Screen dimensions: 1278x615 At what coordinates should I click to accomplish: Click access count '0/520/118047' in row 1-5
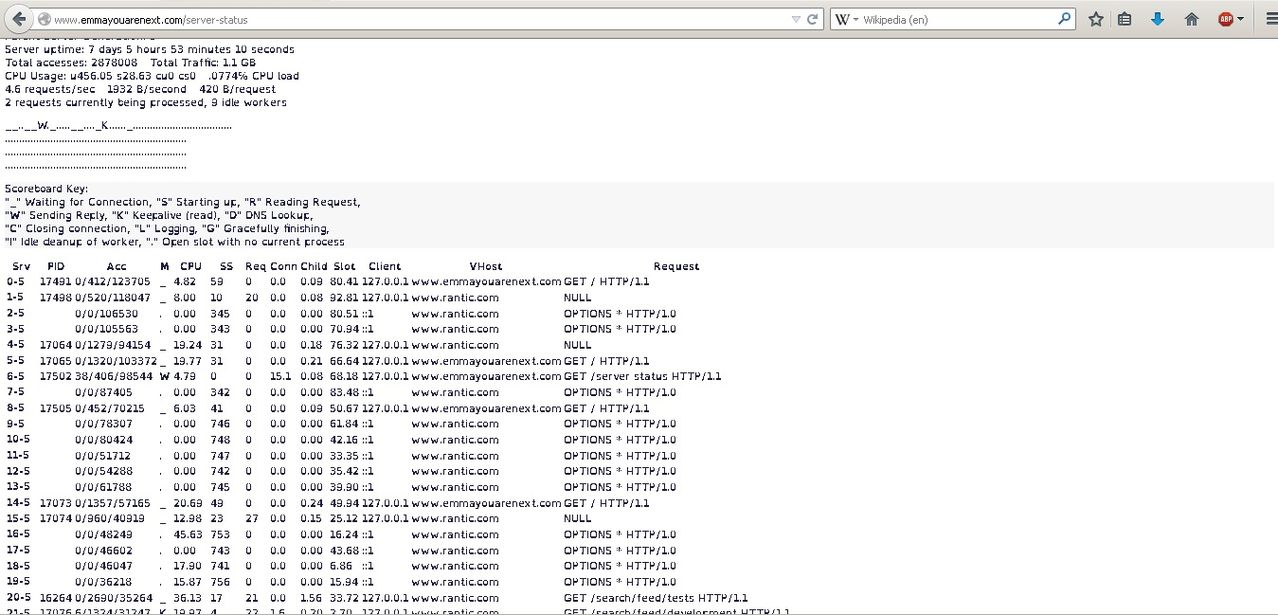113,297
